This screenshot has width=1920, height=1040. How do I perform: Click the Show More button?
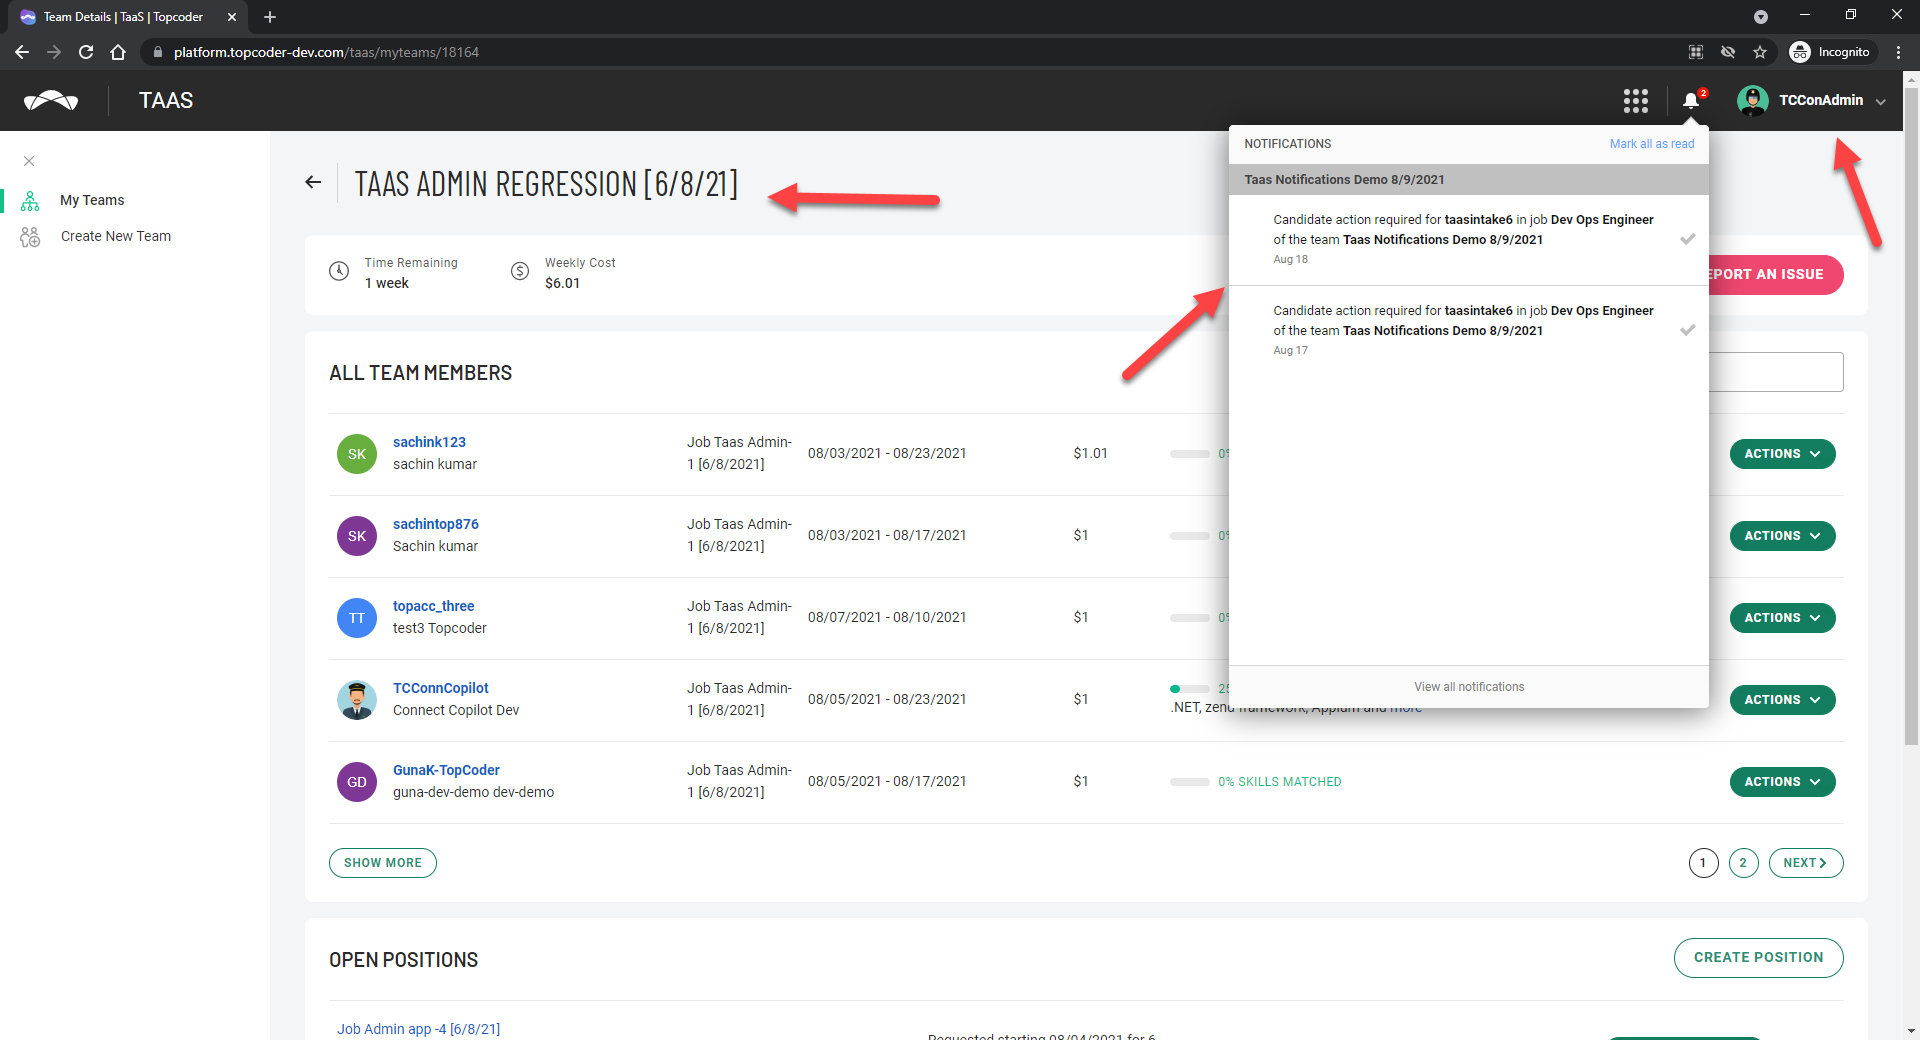[x=383, y=863]
